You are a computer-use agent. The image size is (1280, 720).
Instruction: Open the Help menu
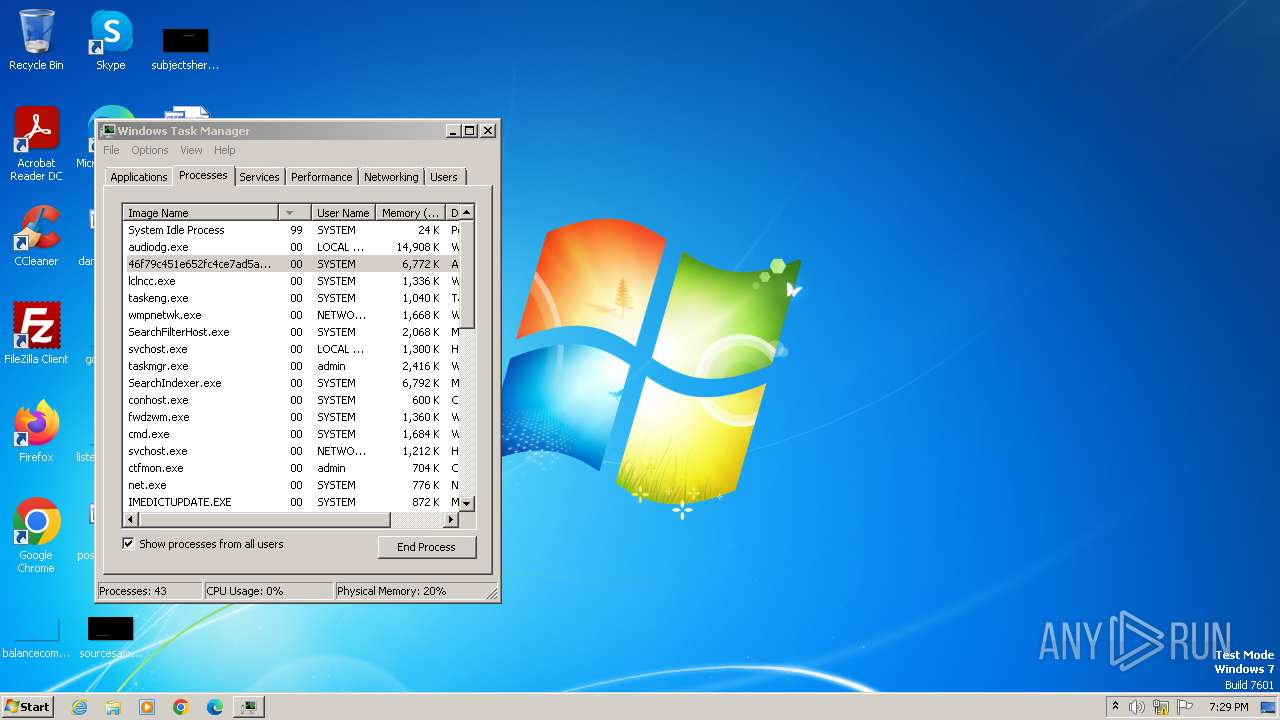[x=225, y=150]
